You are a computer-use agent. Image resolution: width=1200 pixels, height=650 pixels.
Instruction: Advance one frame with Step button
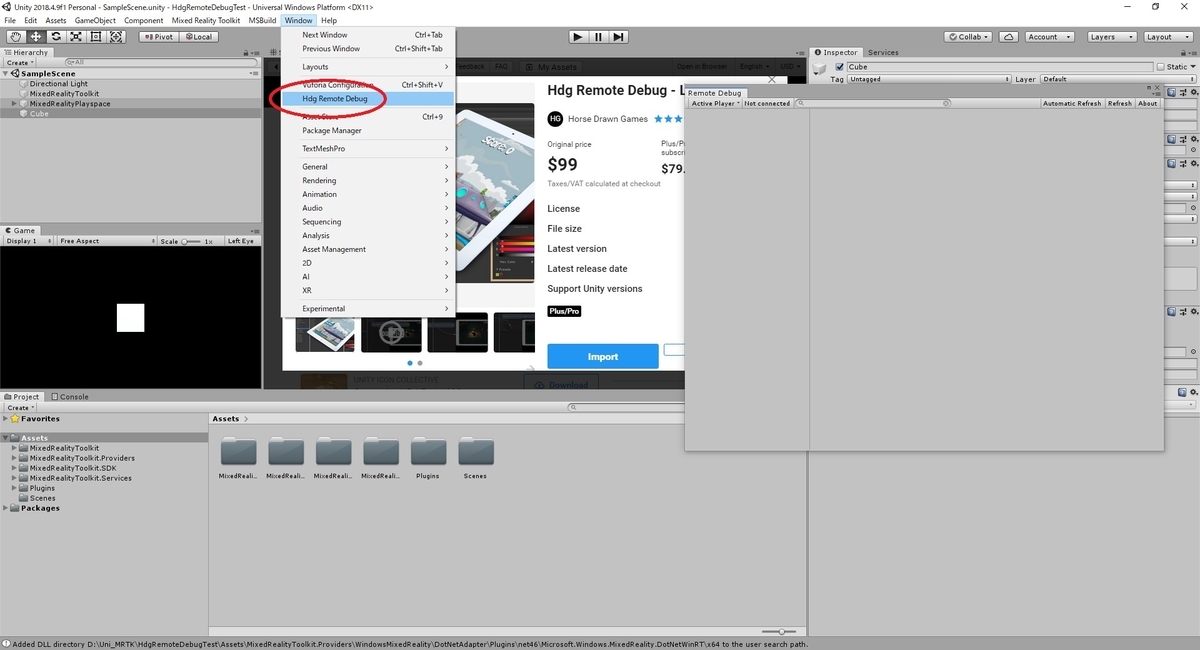click(x=619, y=37)
